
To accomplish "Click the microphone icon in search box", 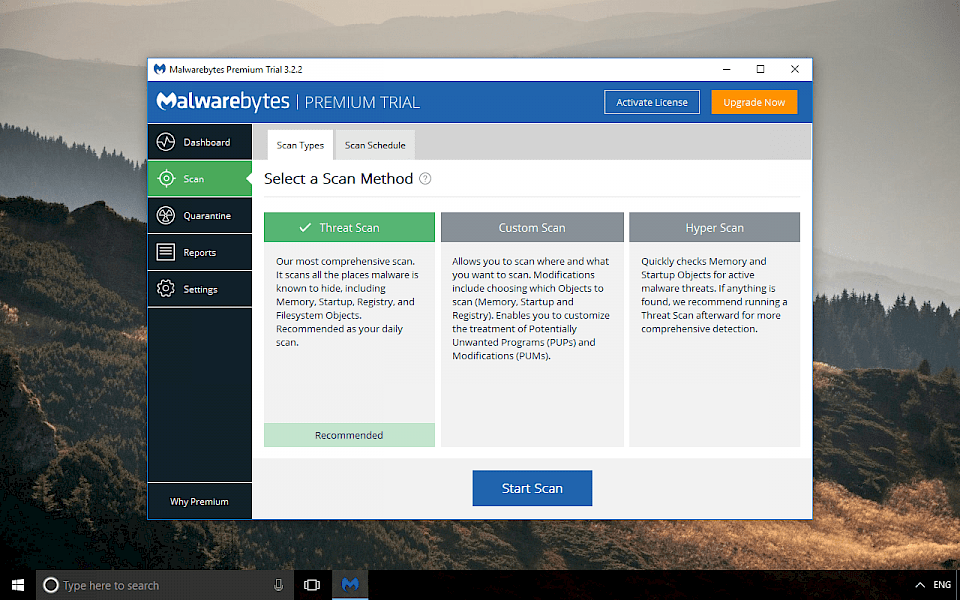I will [279, 585].
